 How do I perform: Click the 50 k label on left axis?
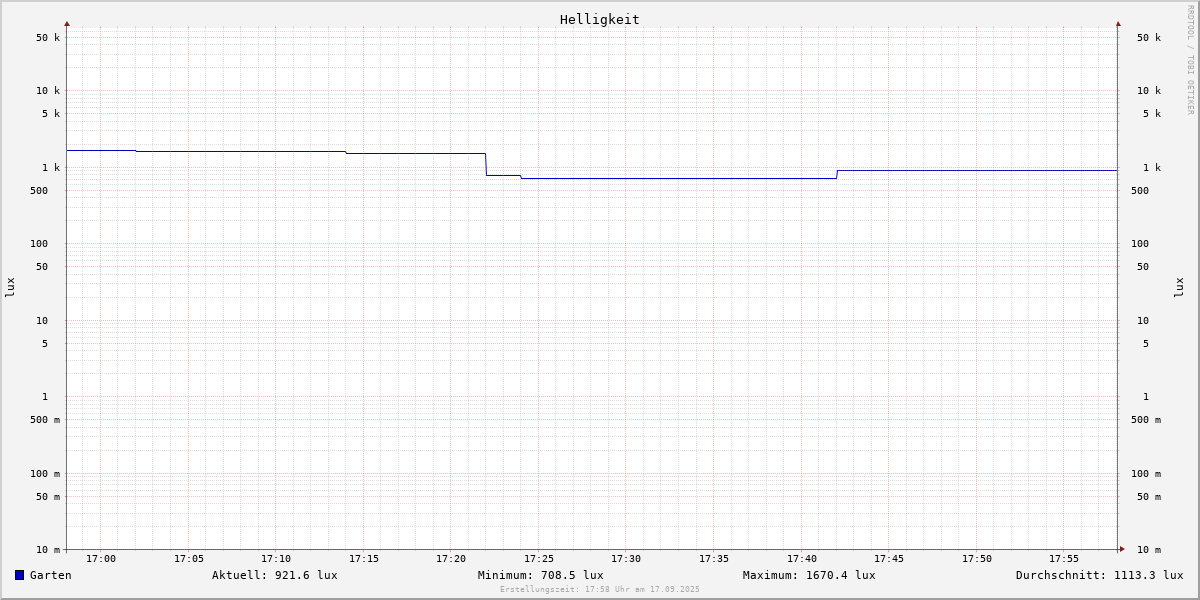(48, 38)
